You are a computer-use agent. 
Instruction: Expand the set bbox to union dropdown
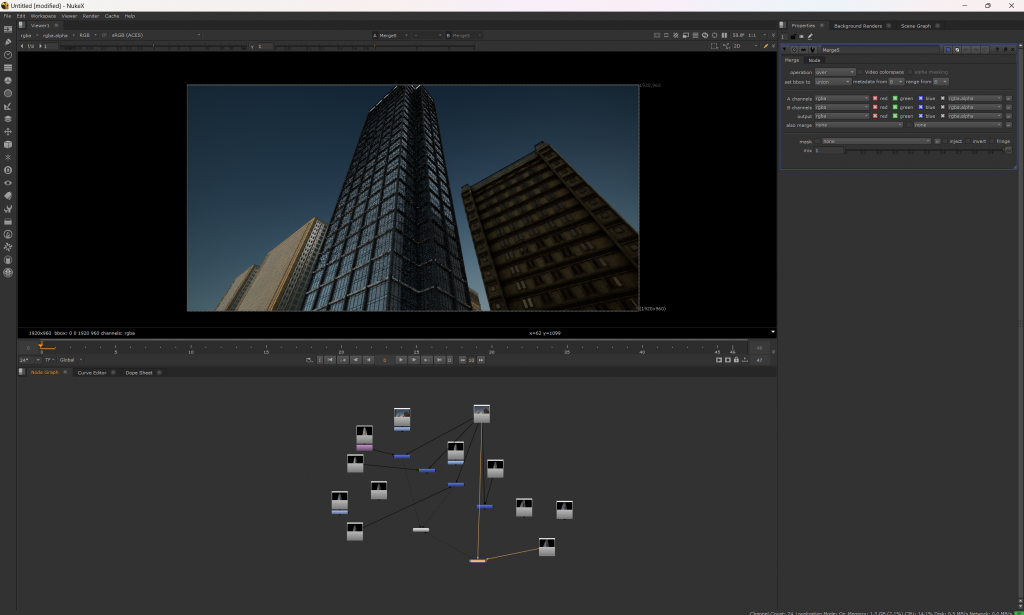coord(832,81)
